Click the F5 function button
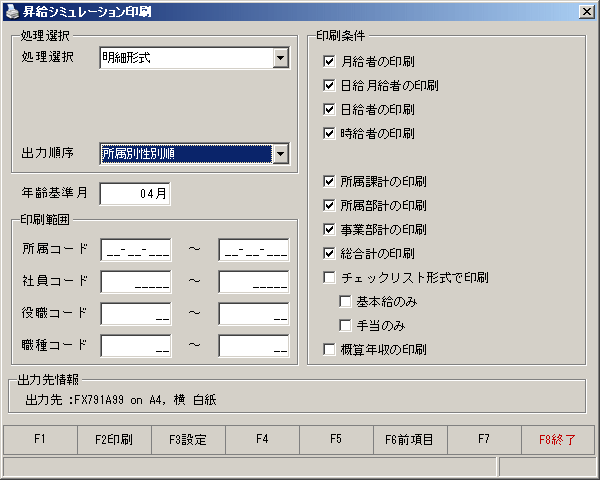Image resolution: width=600 pixels, height=480 pixels. [x=336, y=439]
